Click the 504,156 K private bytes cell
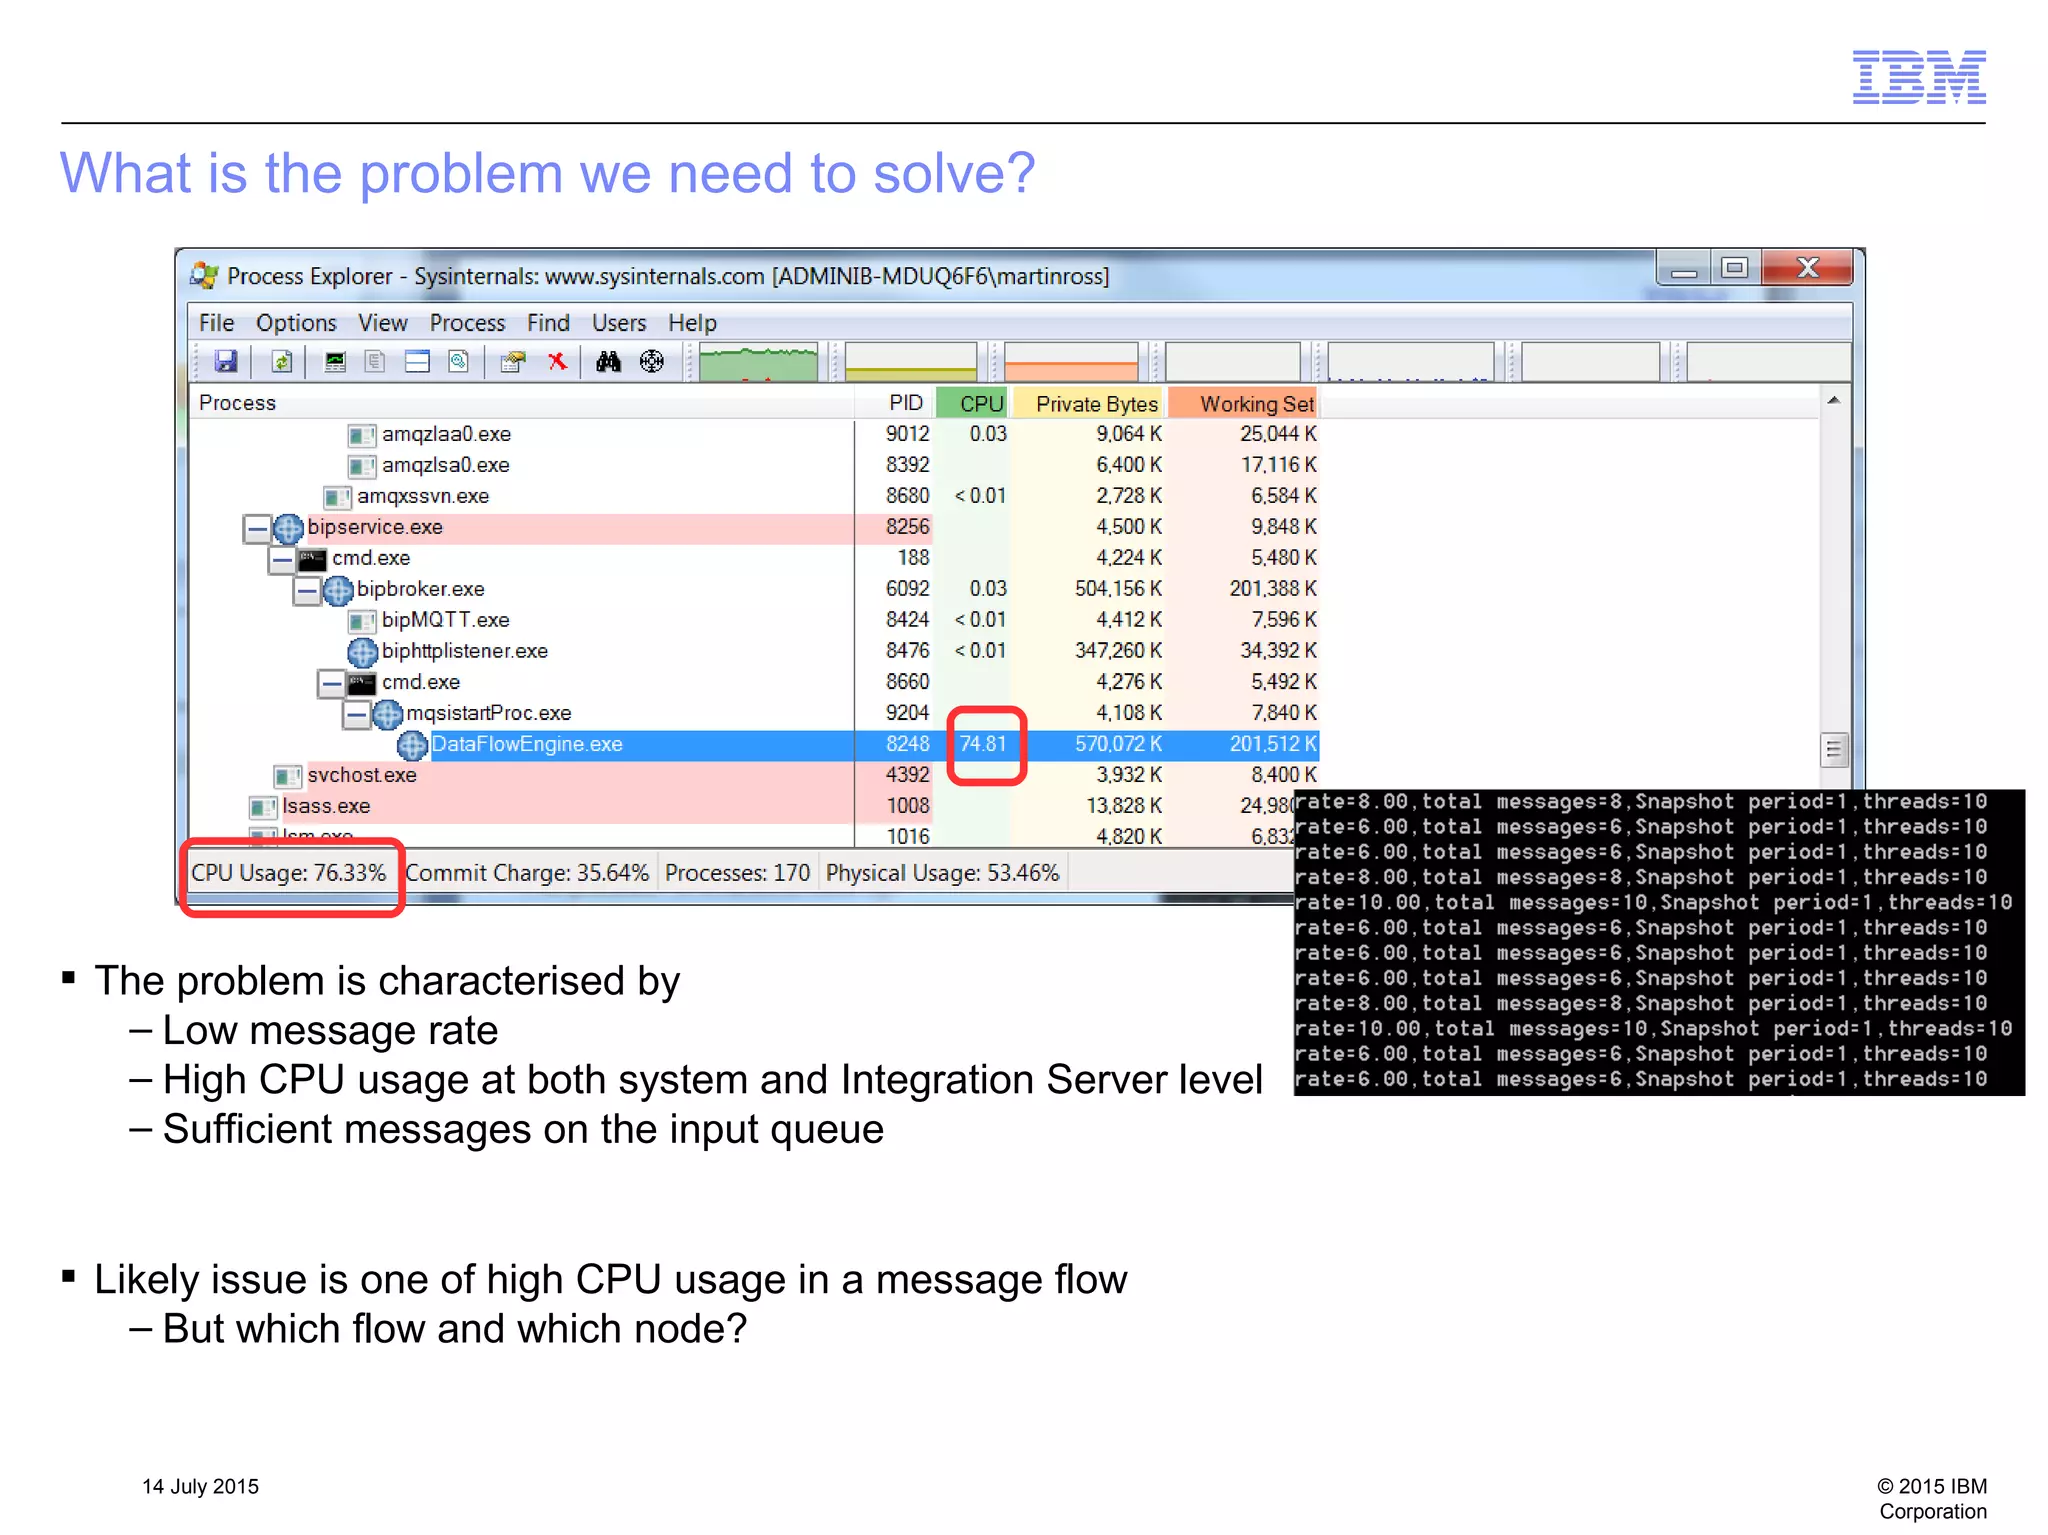Screen dimensions: 2048x1535 (x=1118, y=590)
